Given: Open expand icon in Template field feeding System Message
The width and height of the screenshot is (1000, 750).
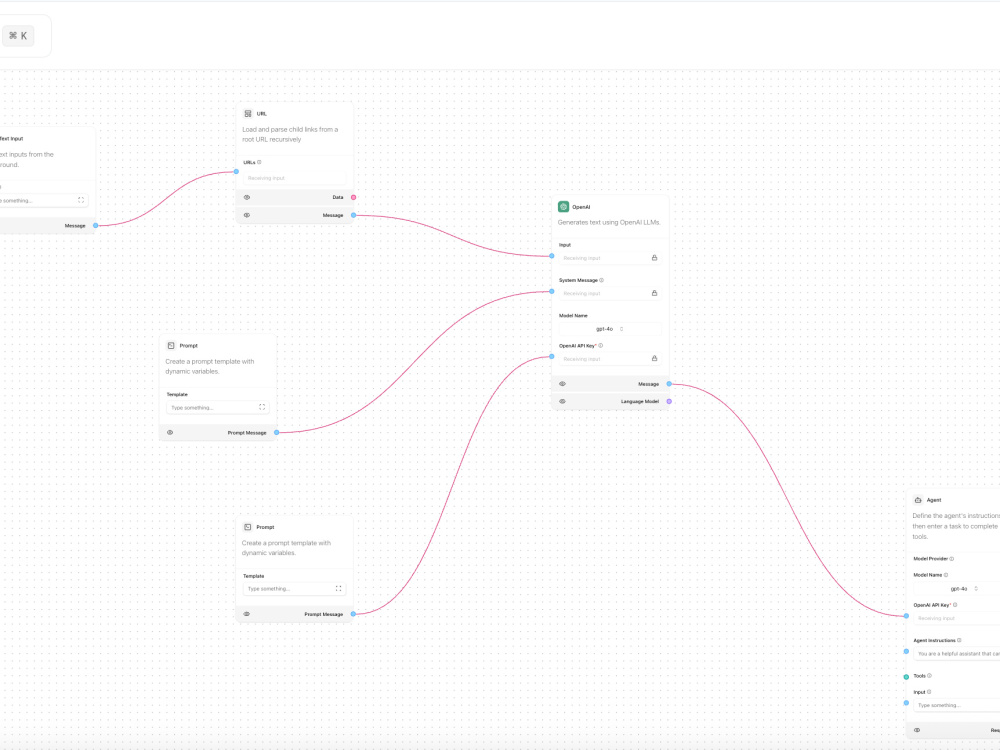Looking at the screenshot, I should tap(262, 407).
